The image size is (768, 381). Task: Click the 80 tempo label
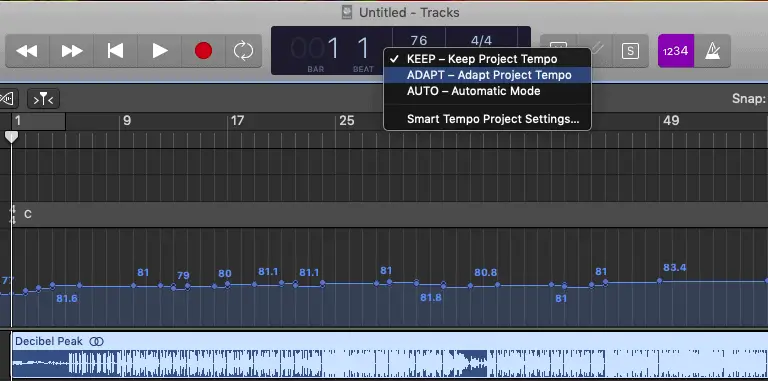225,273
